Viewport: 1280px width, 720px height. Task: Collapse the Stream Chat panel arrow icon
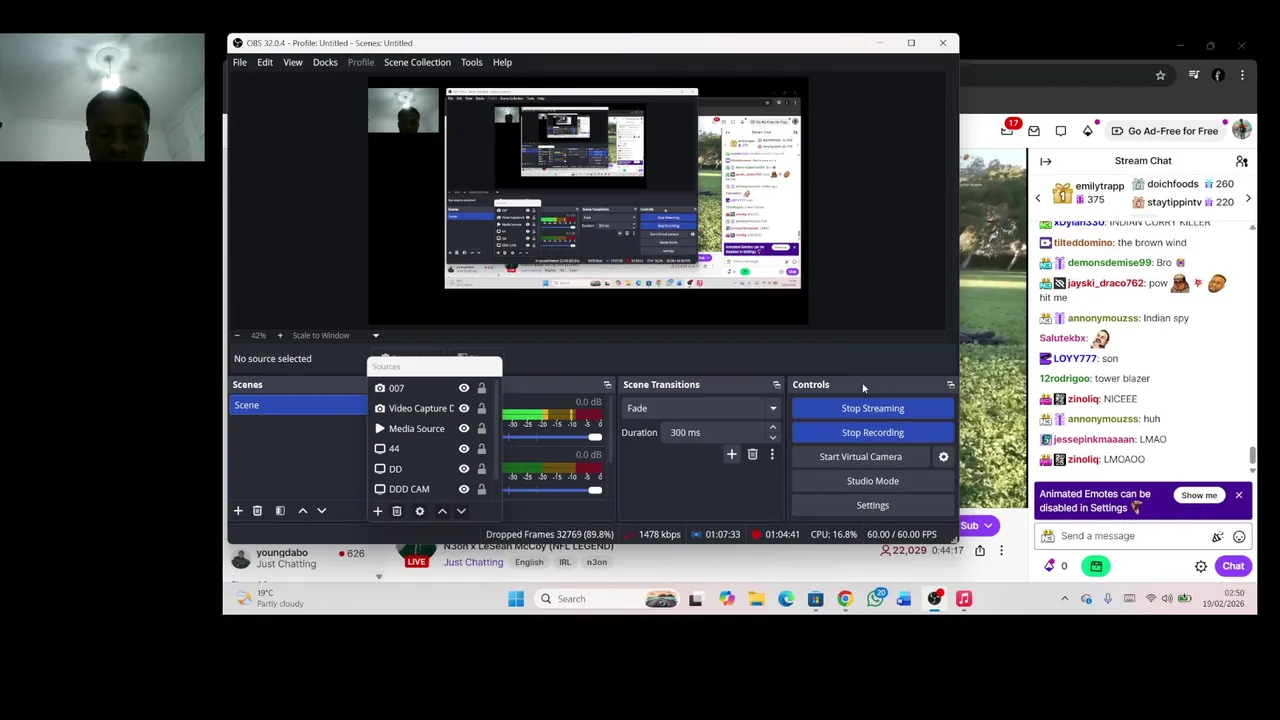pyautogui.click(x=1046, y=161)
